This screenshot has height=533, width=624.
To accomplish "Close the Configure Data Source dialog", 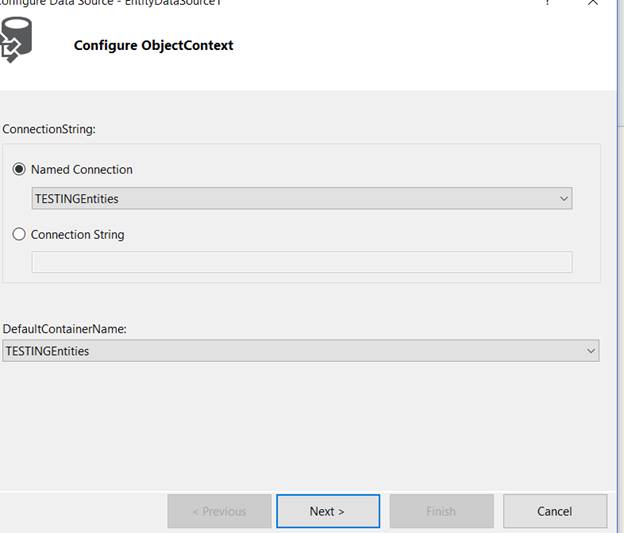I will [x=593, y=3].
